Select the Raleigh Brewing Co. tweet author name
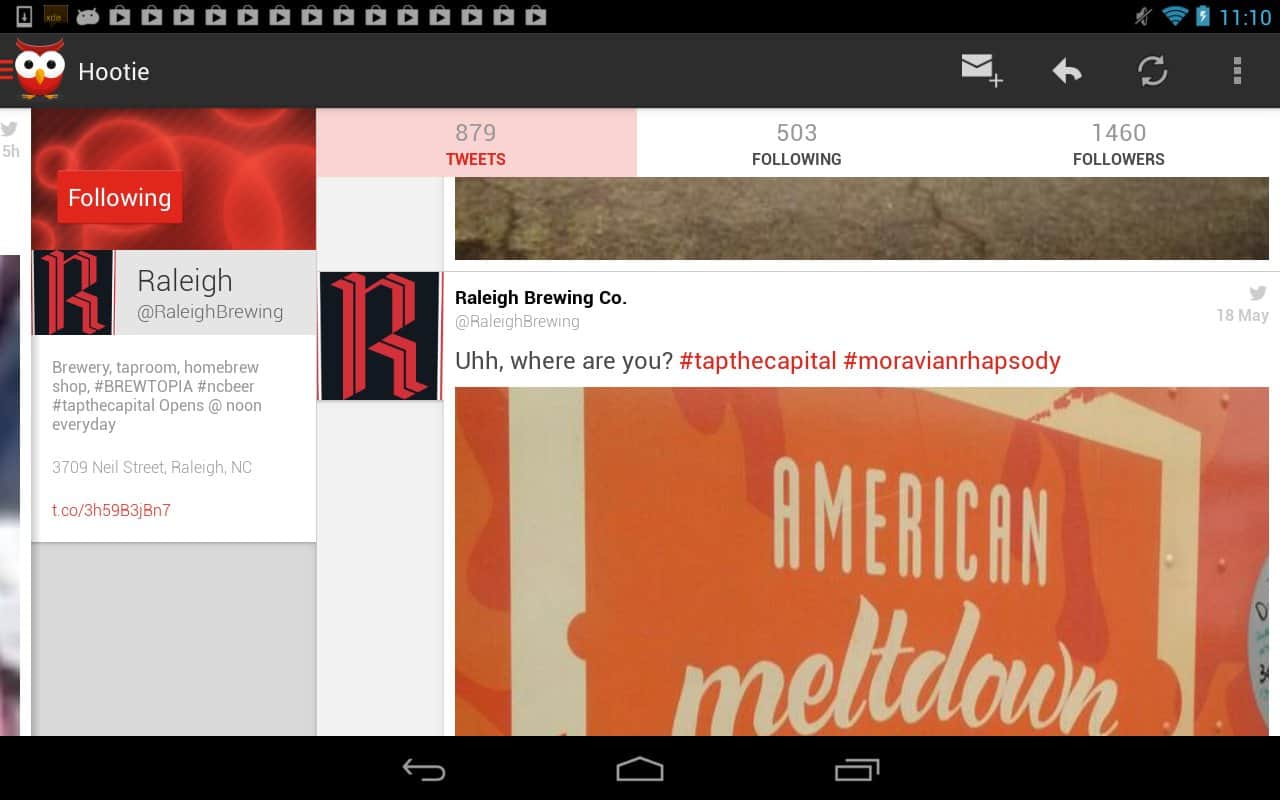 pos(540,297)
